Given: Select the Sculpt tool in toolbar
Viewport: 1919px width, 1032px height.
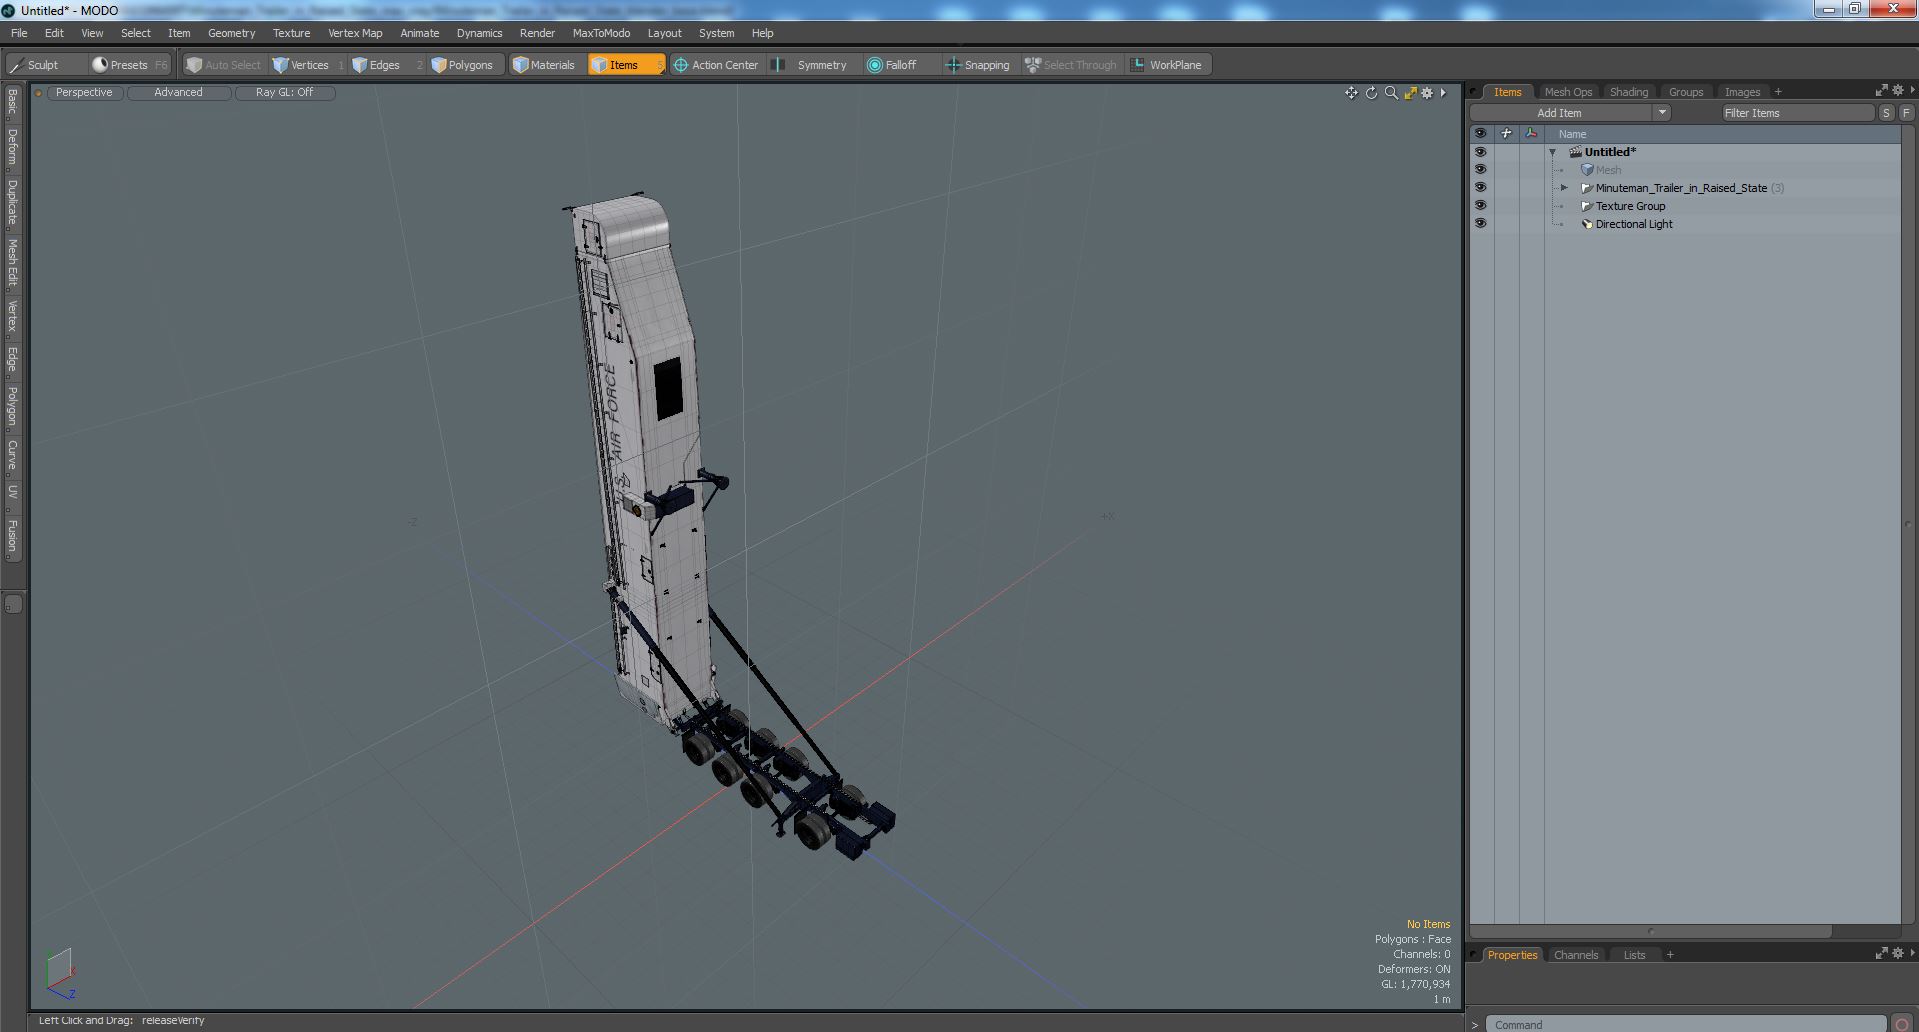Looking at the screenshot, I should point(45,65).
